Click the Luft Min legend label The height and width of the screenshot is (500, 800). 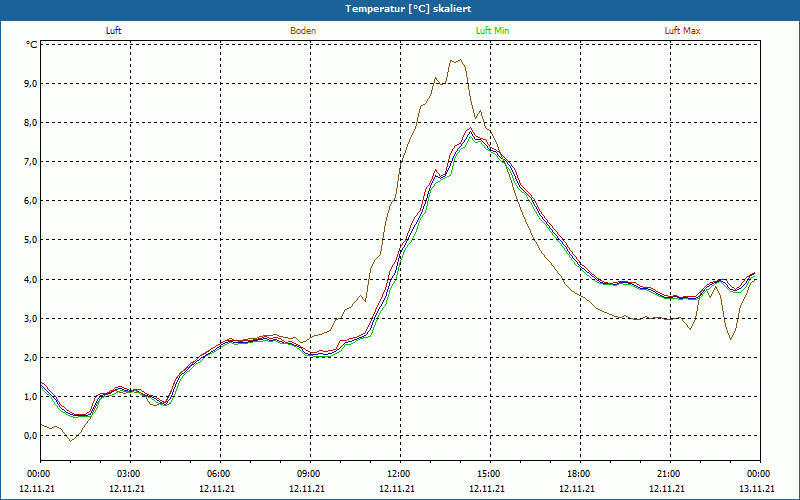point(492,31)
